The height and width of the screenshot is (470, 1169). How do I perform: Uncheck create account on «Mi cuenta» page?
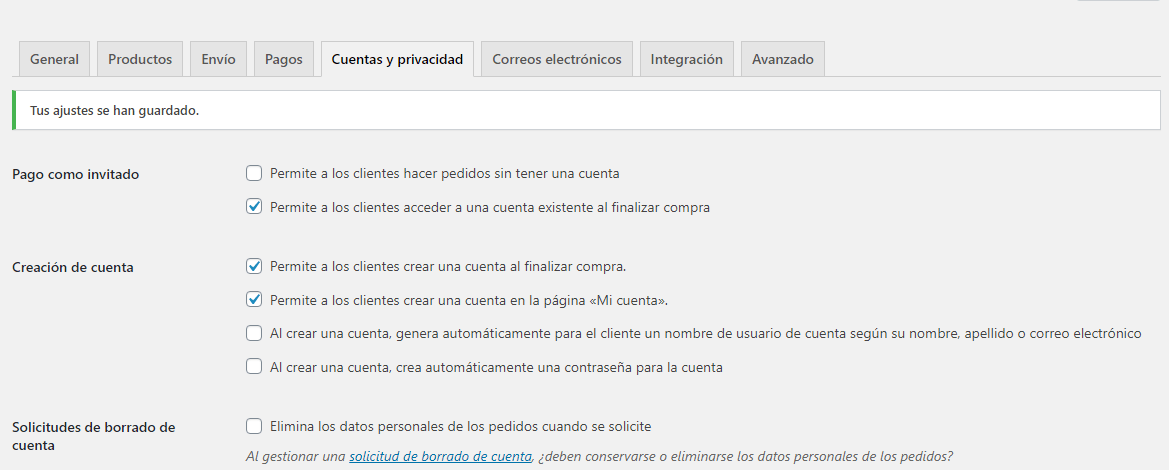click(254, 300)
